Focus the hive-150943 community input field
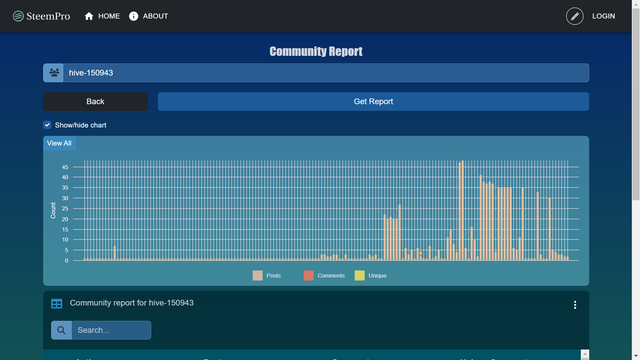This screenshot has height=360, width=640. pyautogui.click(x=326, y=73)
